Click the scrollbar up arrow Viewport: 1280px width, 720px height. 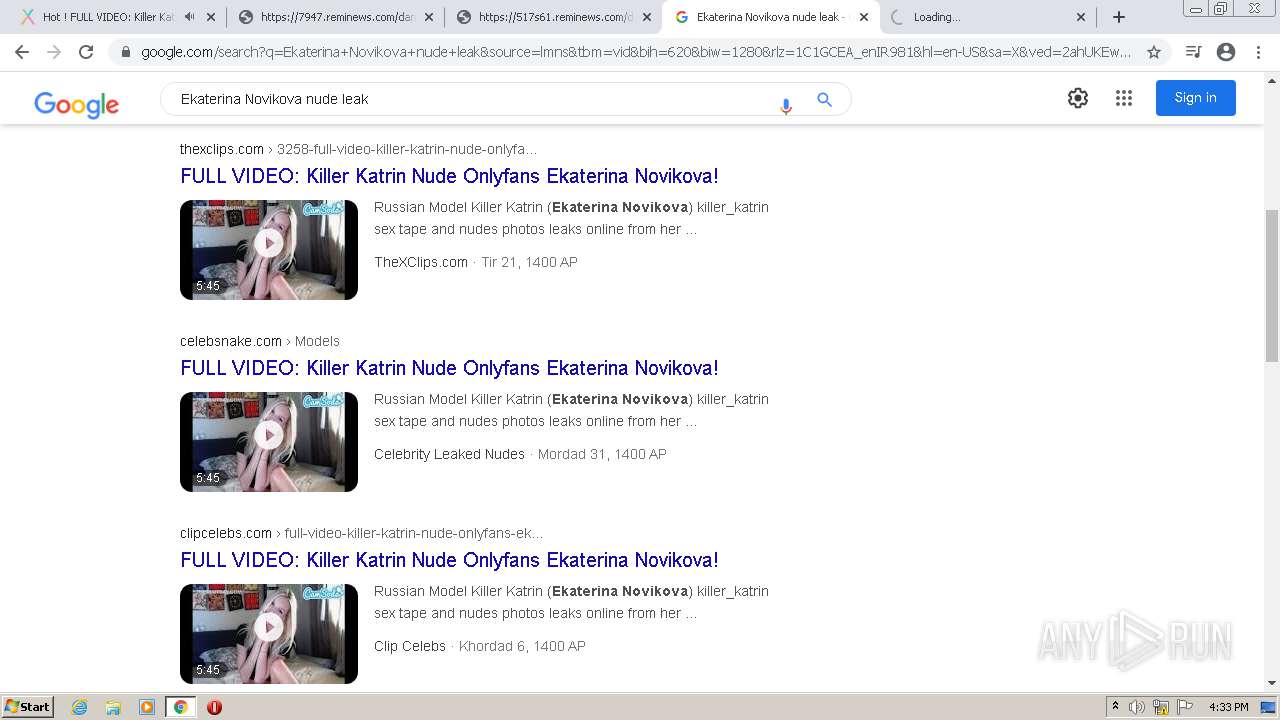1272,82
